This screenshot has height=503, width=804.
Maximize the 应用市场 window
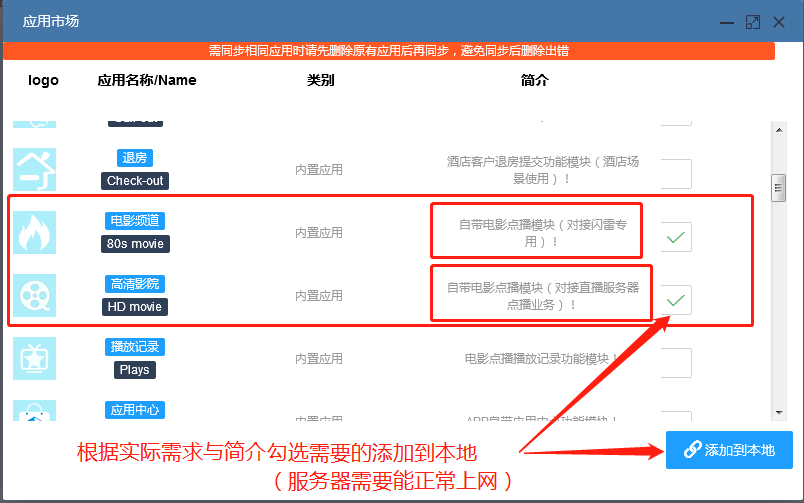[753, 21]
